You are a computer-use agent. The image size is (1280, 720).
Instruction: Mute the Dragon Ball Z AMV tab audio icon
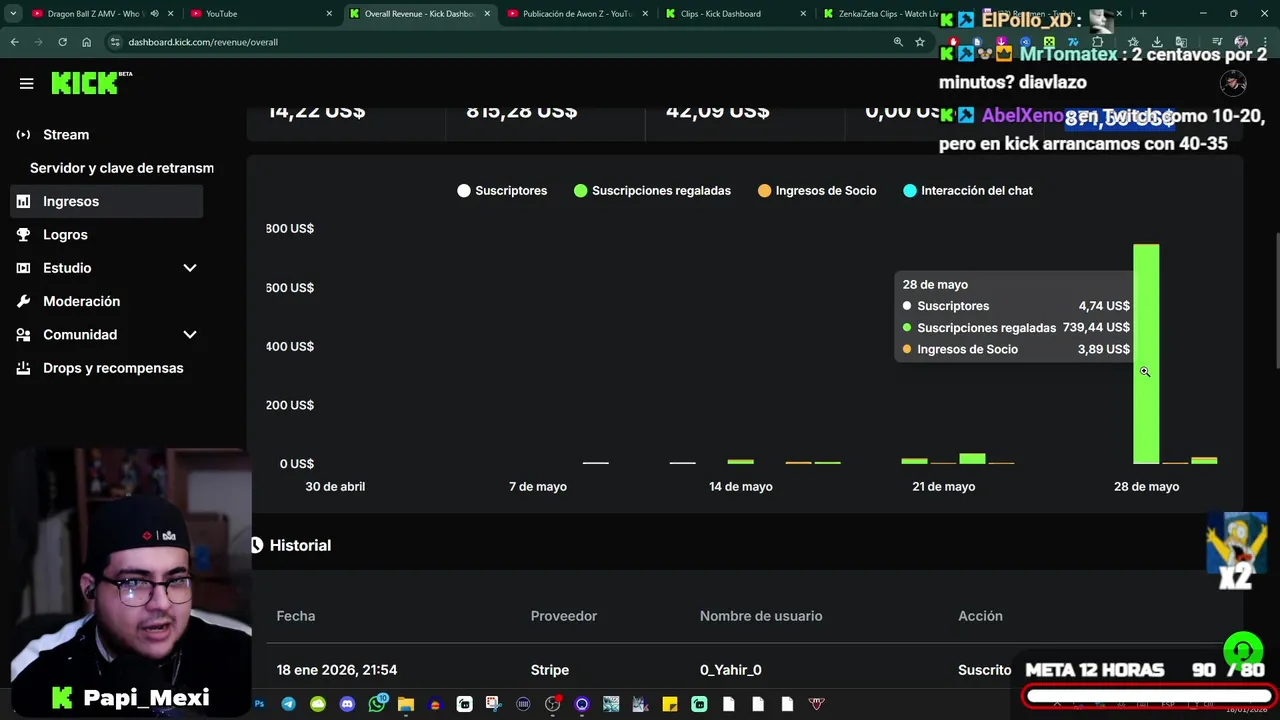[154, 14]
